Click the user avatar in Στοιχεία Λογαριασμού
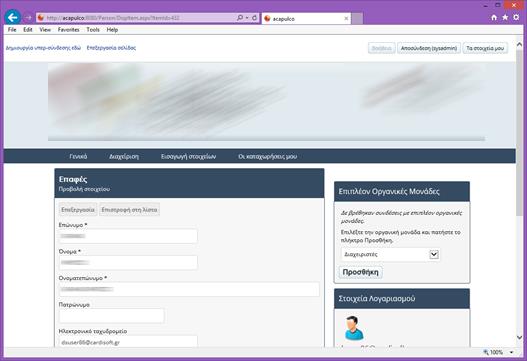The height and width of the screenshot is (361, 527). tap(354, 328)
